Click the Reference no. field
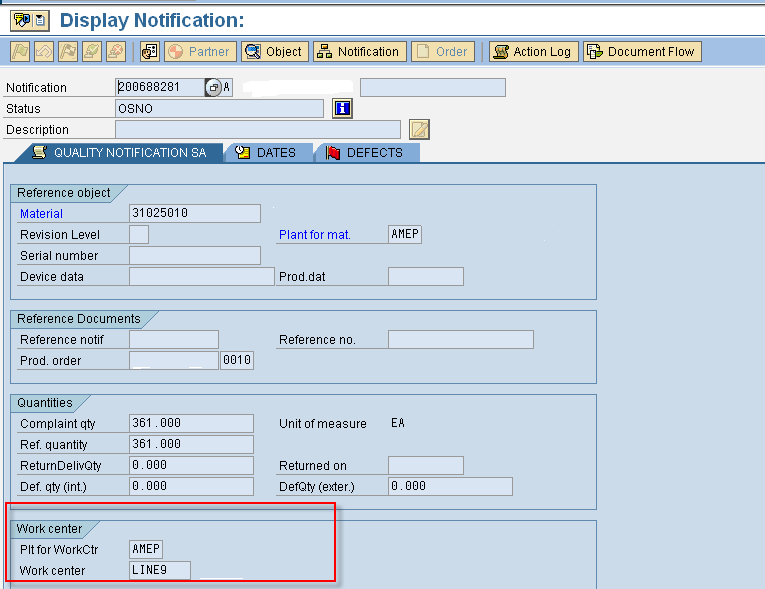This screenshot has height=589, width=765. tap(461, 339)
